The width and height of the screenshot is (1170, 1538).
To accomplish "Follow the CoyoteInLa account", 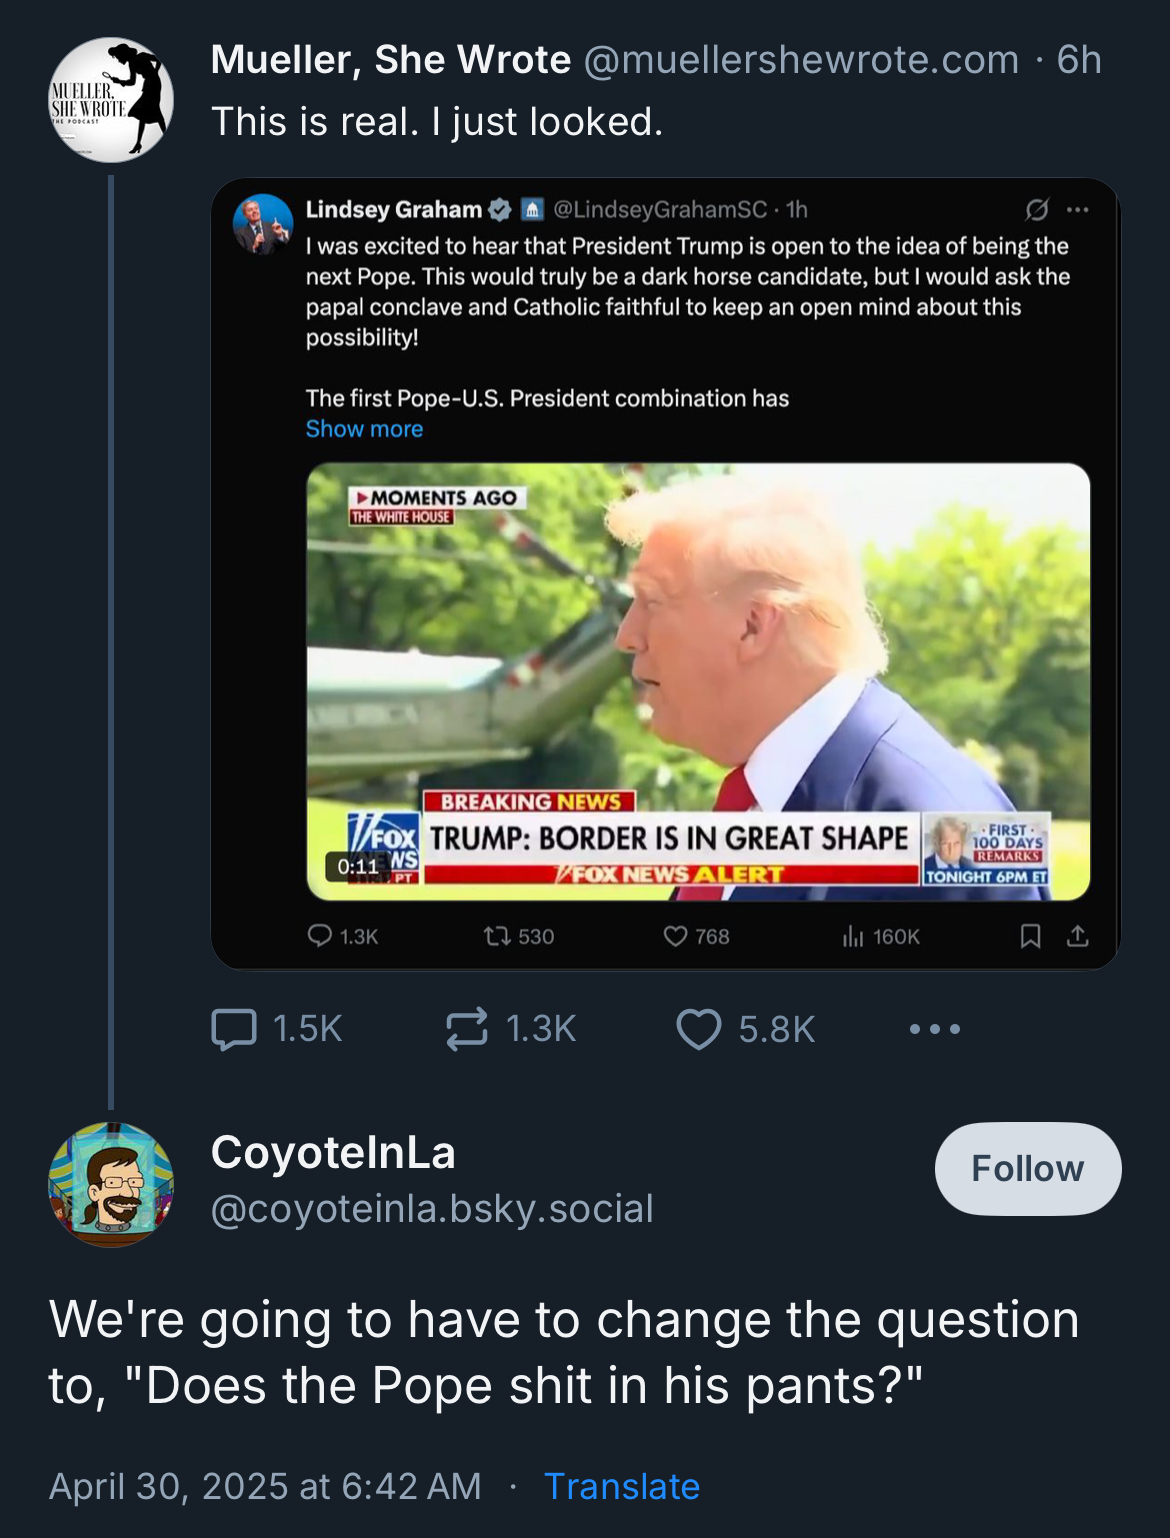I will [1027, 1168].
